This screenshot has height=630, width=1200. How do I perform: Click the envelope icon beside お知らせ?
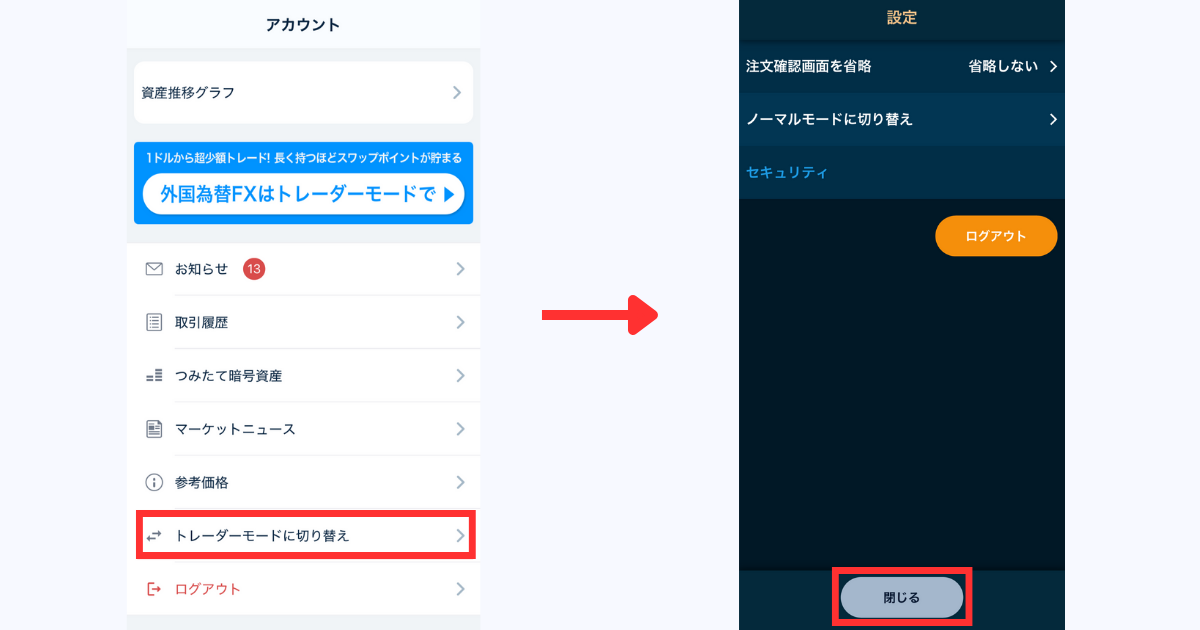coord(154,269)
